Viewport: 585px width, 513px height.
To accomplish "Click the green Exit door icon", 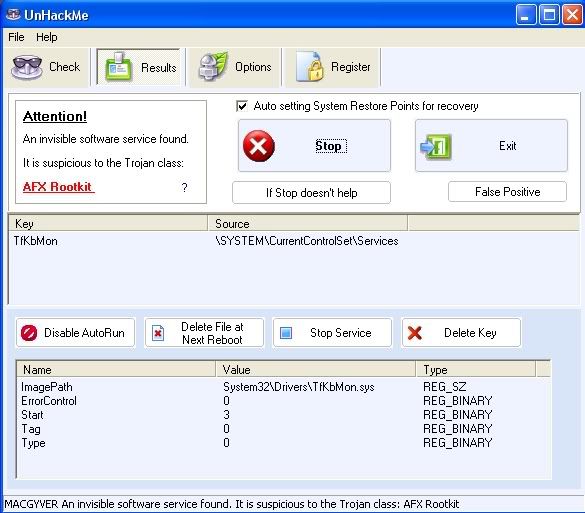I will 436,147.
